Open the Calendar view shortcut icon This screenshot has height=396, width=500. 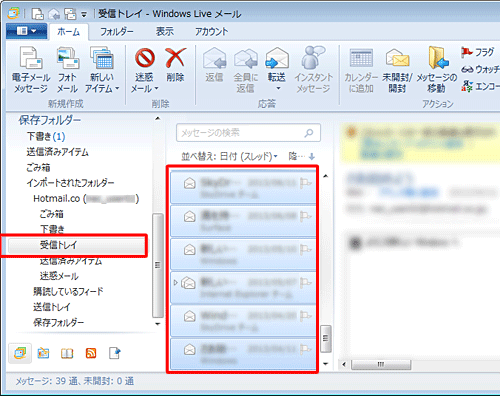(x=43, y=353)
